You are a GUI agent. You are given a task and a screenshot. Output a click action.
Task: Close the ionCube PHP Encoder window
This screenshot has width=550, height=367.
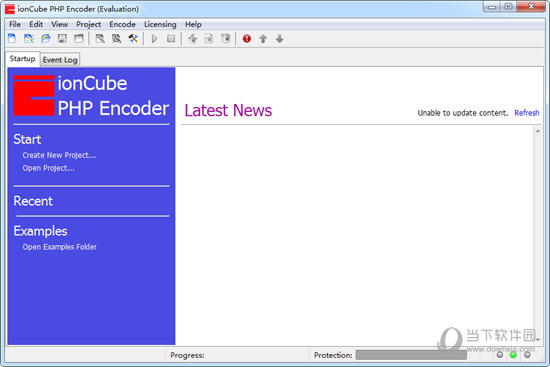531,7
